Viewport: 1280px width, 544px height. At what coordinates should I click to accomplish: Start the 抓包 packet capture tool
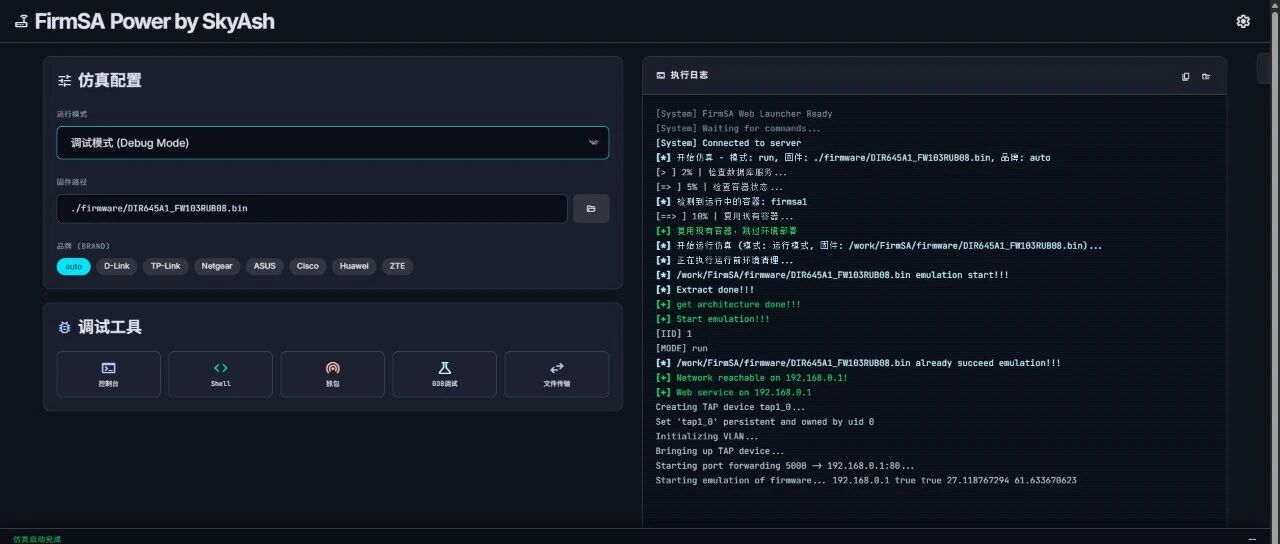333,374
